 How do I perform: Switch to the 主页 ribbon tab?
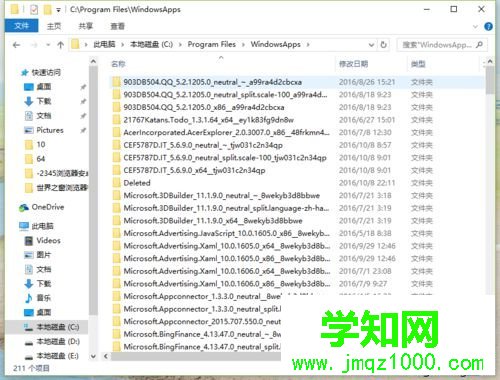54,26
